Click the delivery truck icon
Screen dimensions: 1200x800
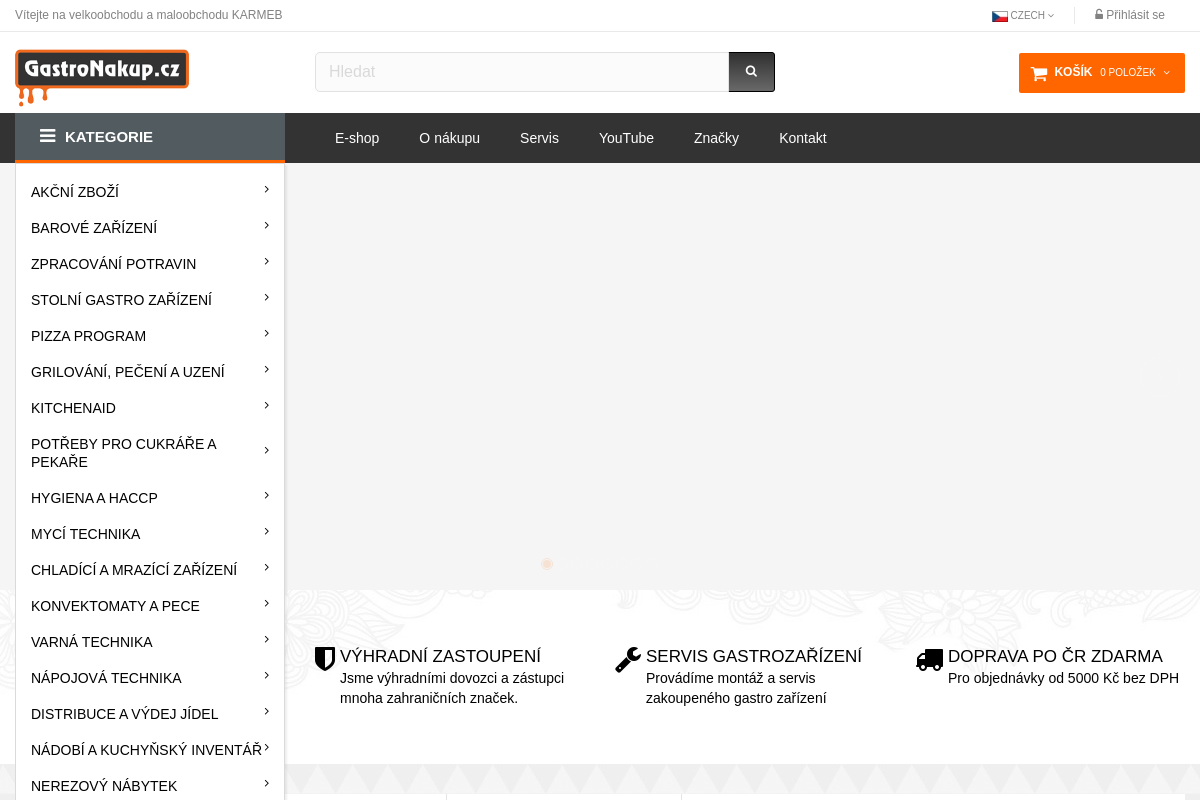coord(930,660)
